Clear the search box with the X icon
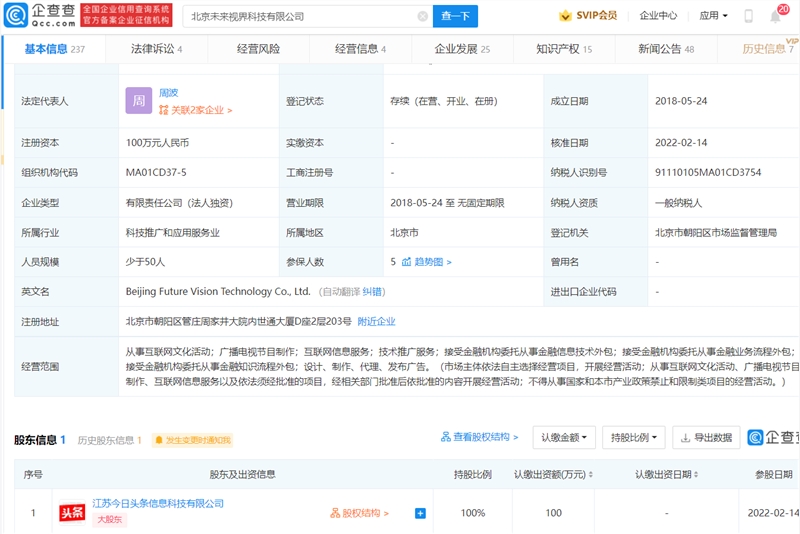This screenshot has width=800, height=534. (x=422, y=17)
